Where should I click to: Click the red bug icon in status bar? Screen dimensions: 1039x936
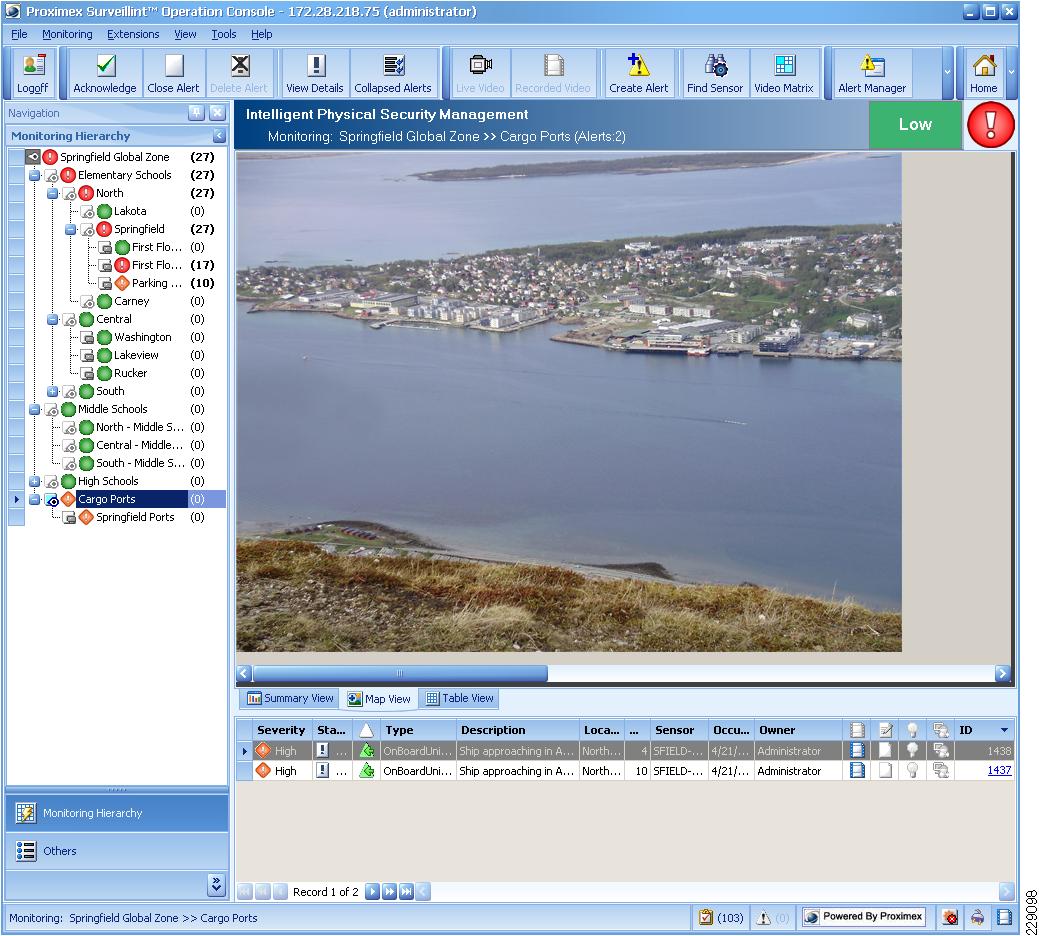[951, 917]
